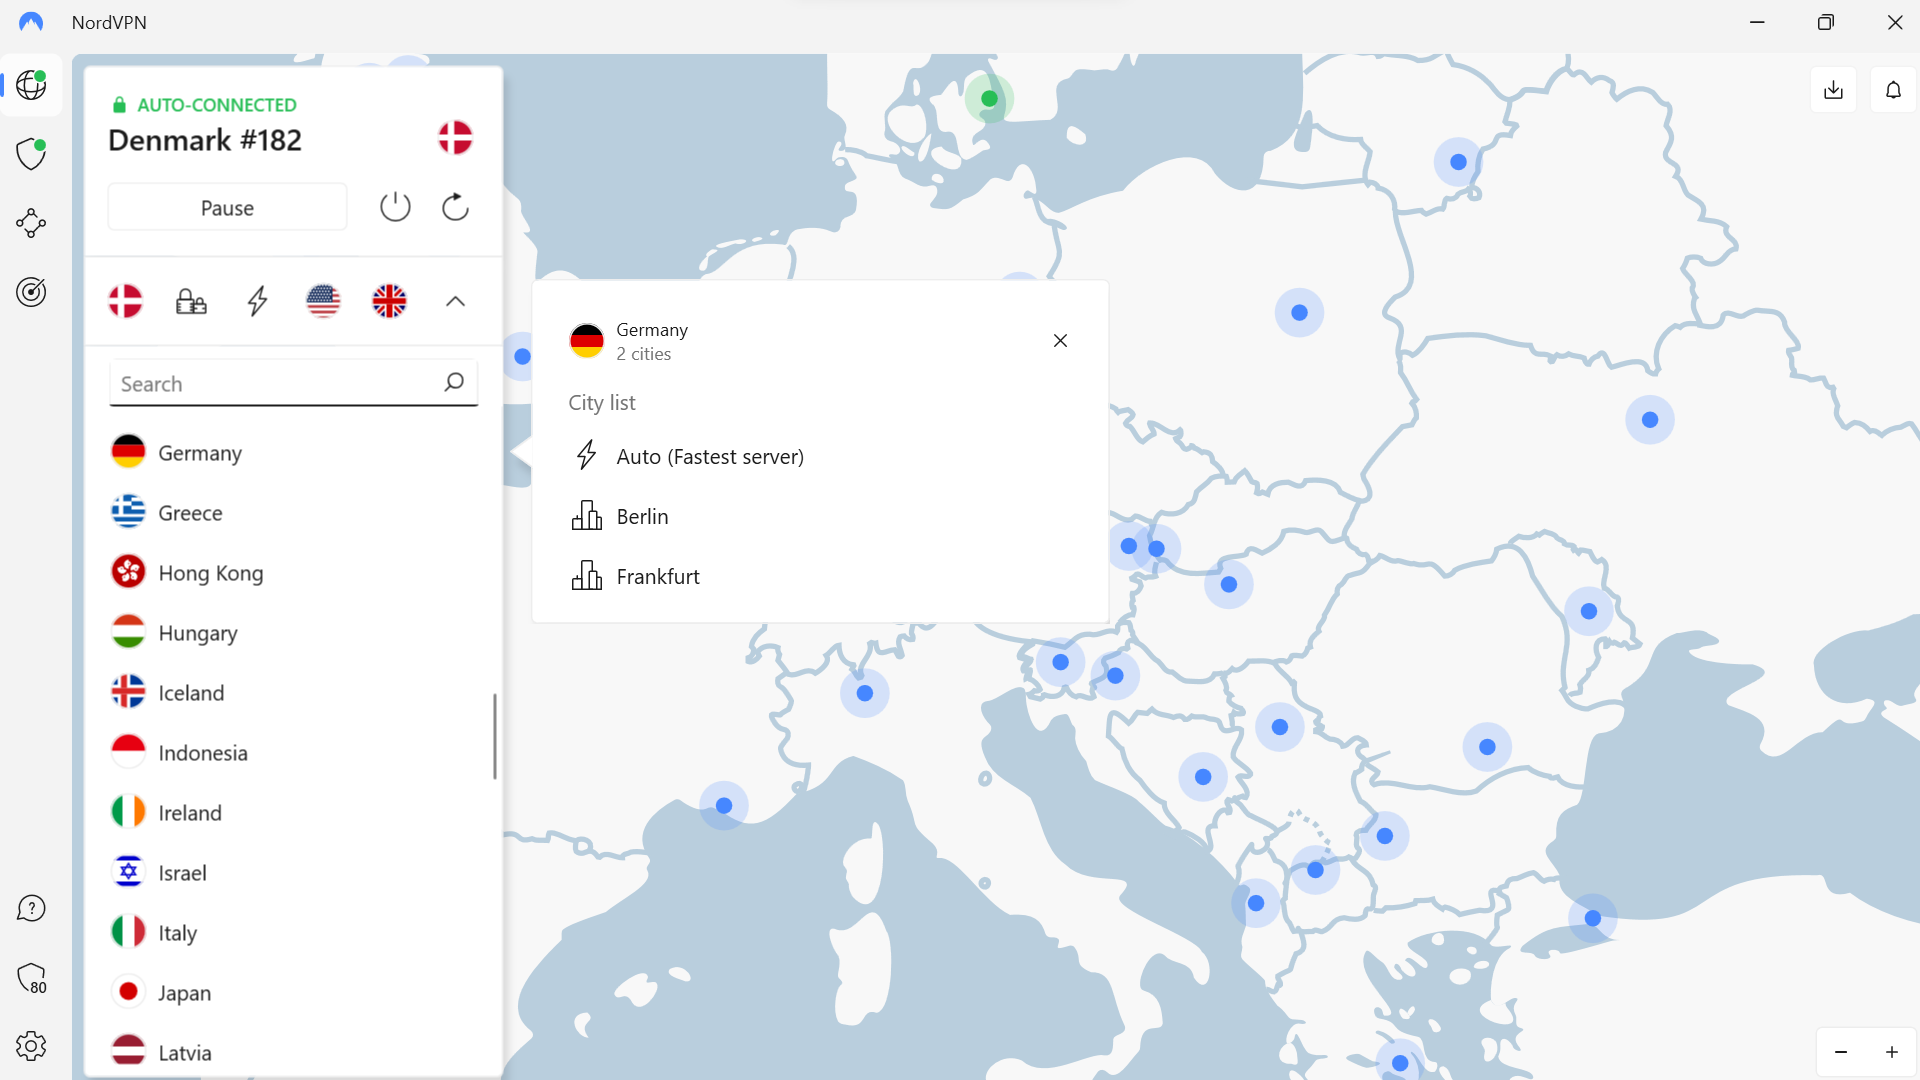Click the lightning quick connect shortcut
The height and width of the screenshot is (1080, 1920).
click(258, 301)
